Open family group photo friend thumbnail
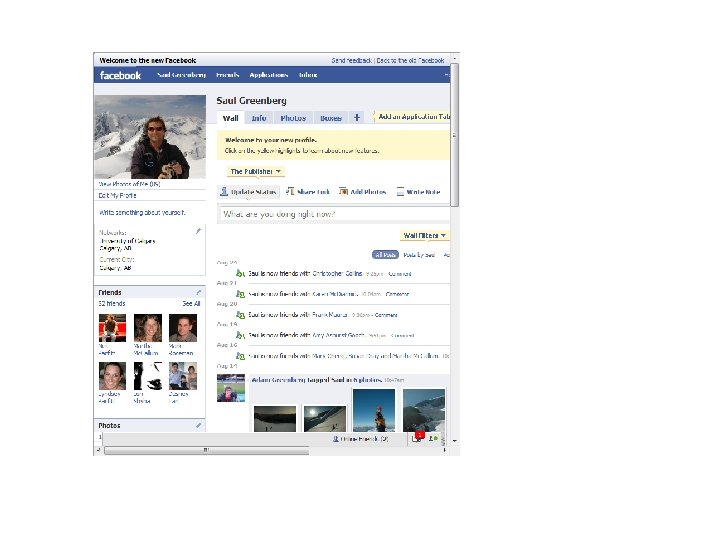The height and width of the screenshot is (540, 720). 183,376
